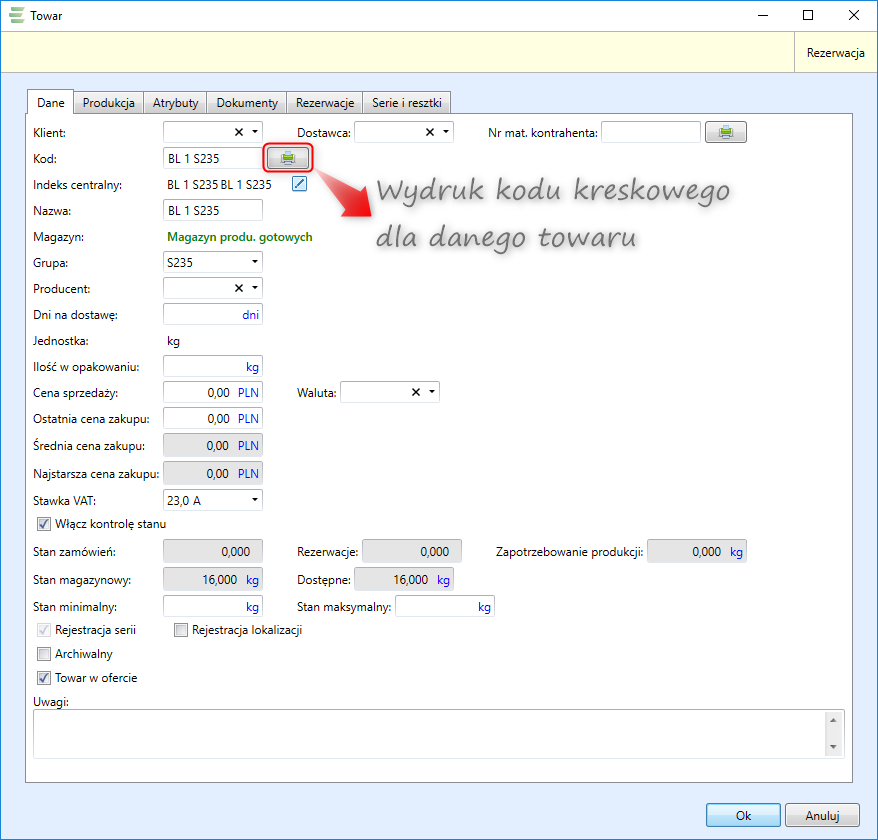This screenshot has width=878, height=840.
Task: Click the Uwagi notes text area
Action: click(430, 733)
